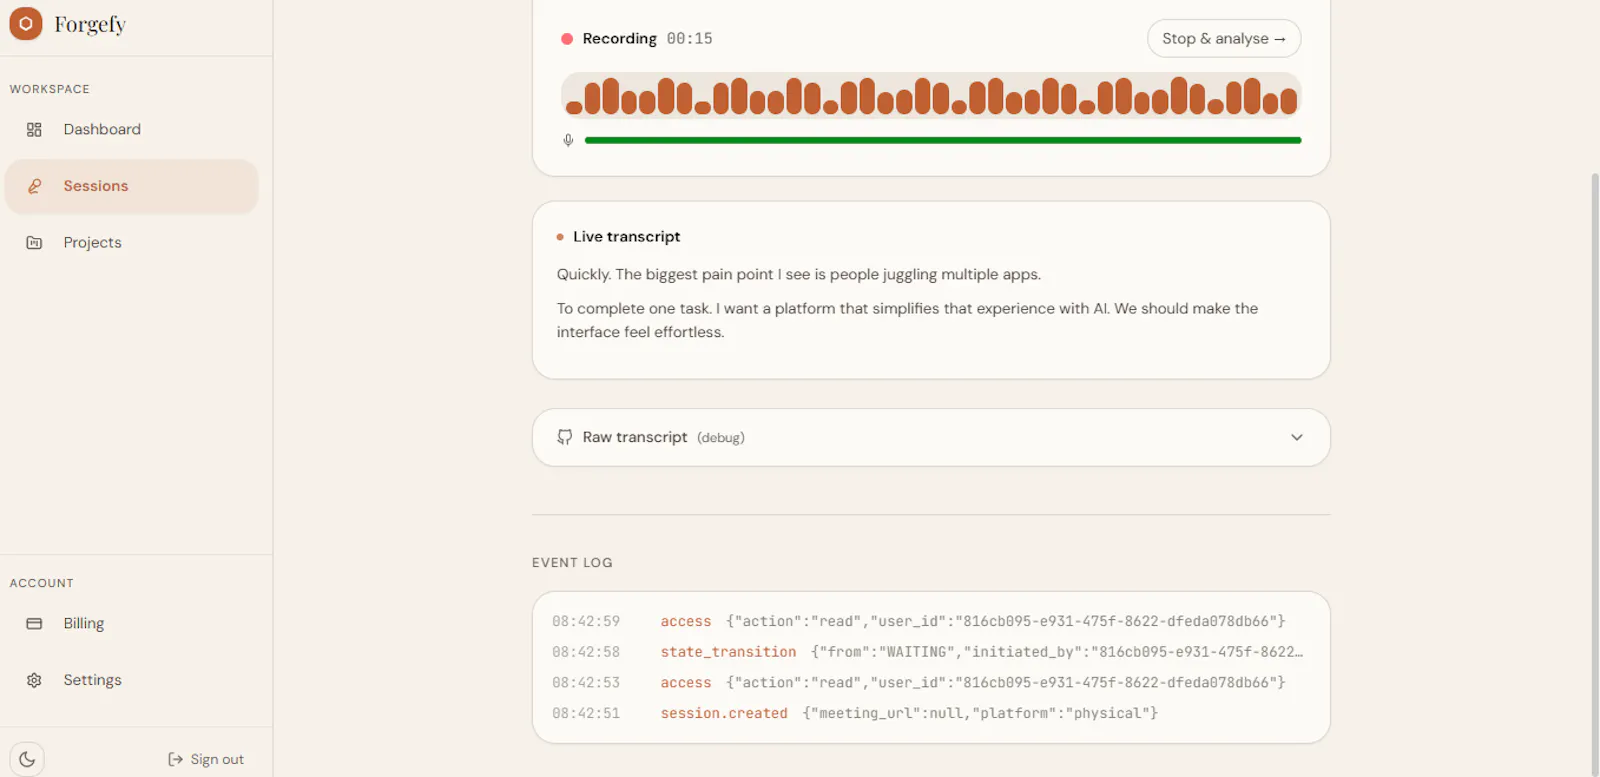Click the ACCOUNT section label
1600x777 pixels.
tap(42, 583)
